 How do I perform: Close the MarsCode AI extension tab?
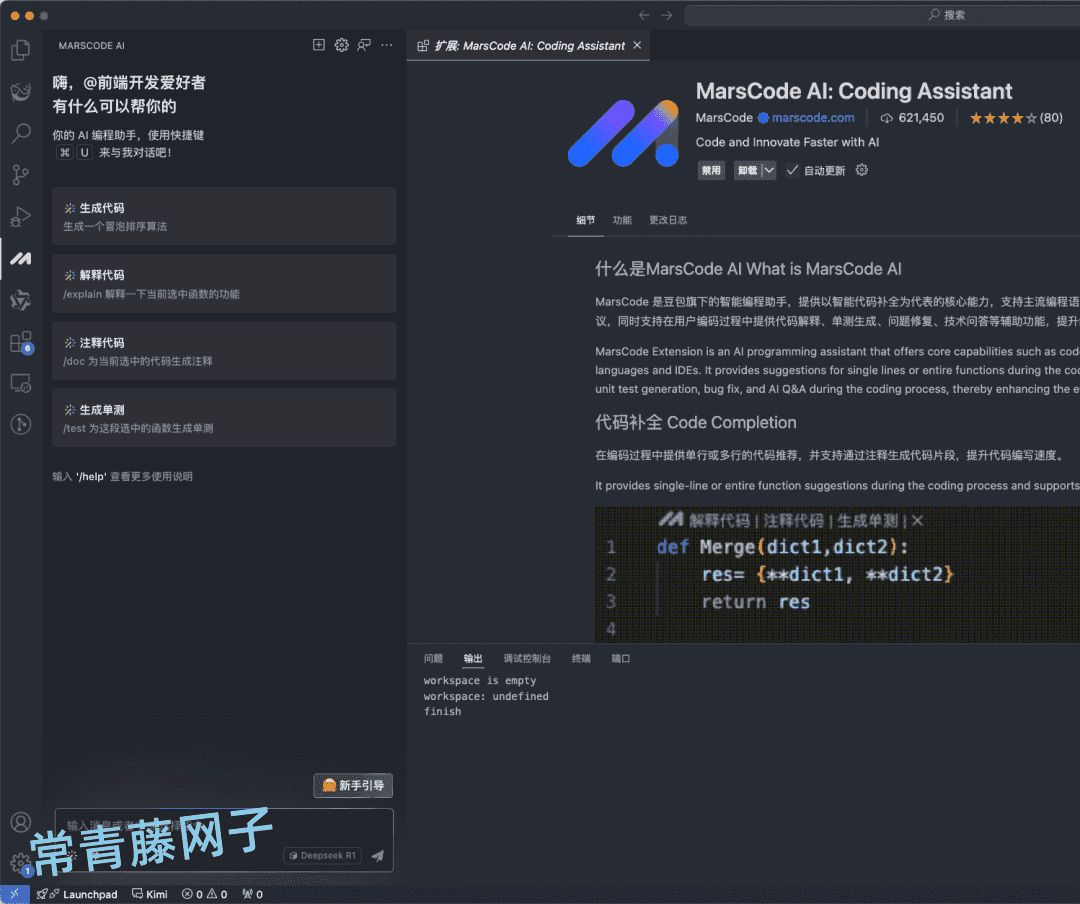tap(637, 45)
